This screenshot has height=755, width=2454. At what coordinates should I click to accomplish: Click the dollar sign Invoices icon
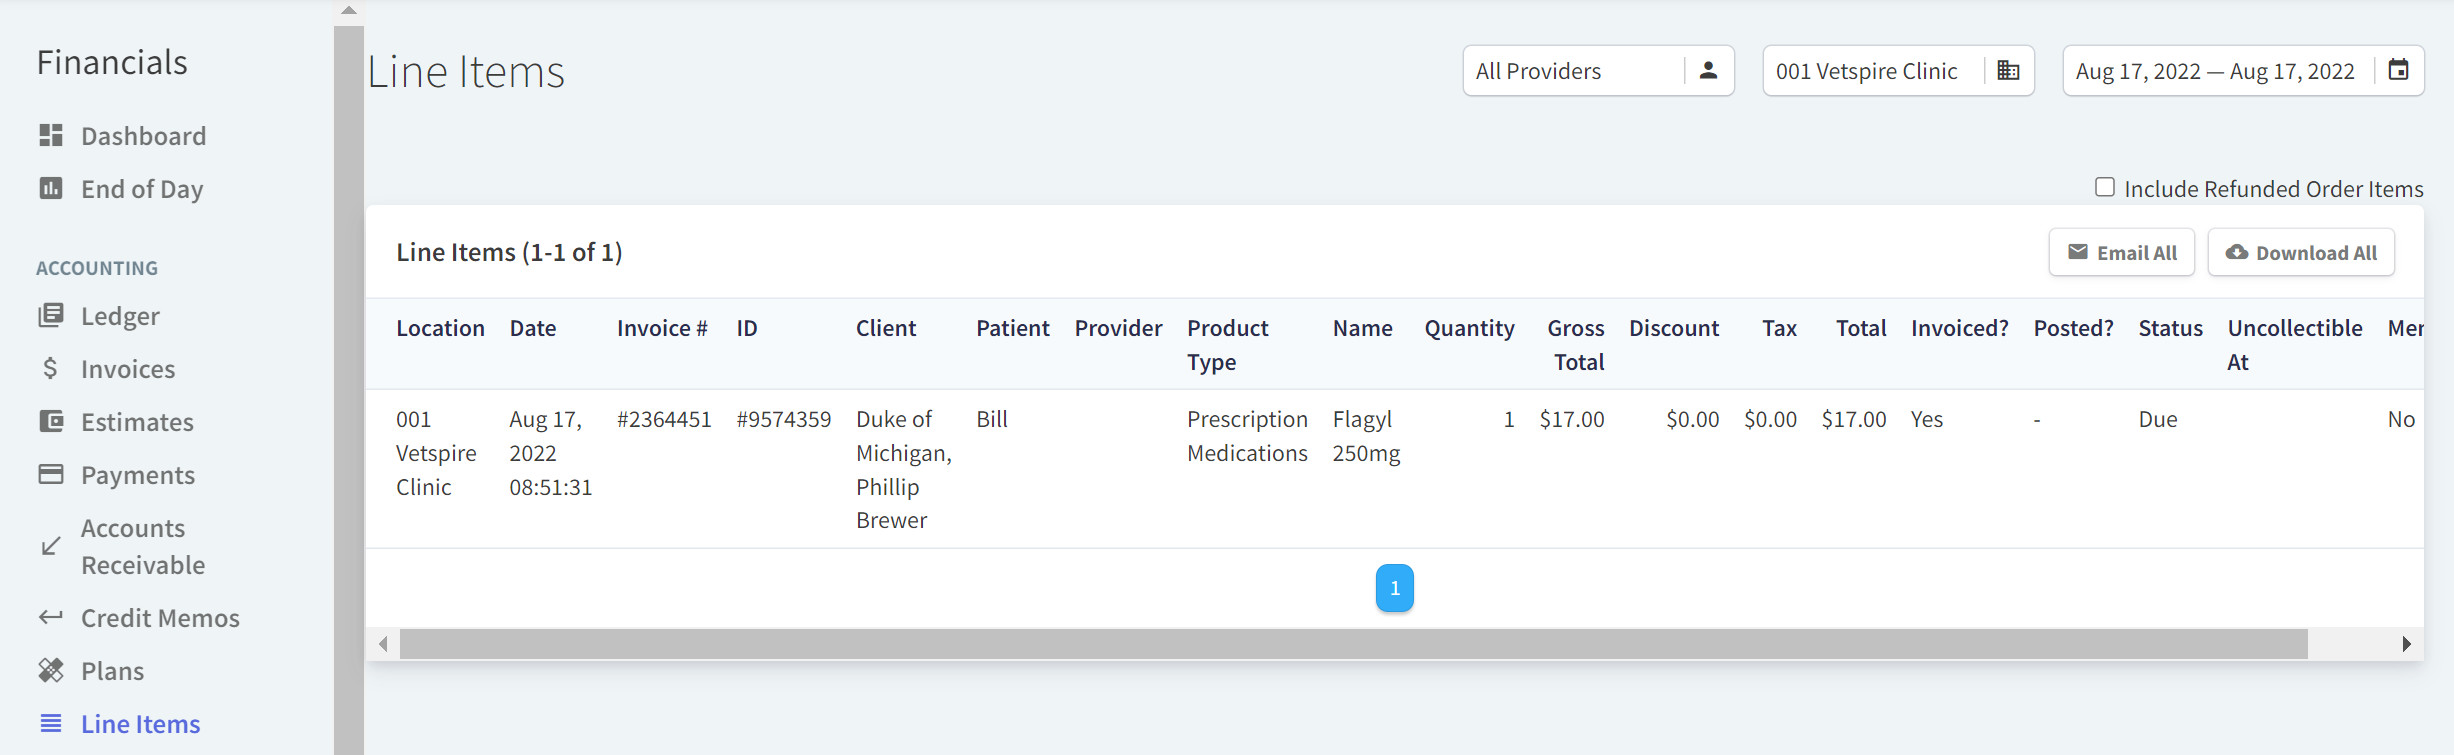51,368
